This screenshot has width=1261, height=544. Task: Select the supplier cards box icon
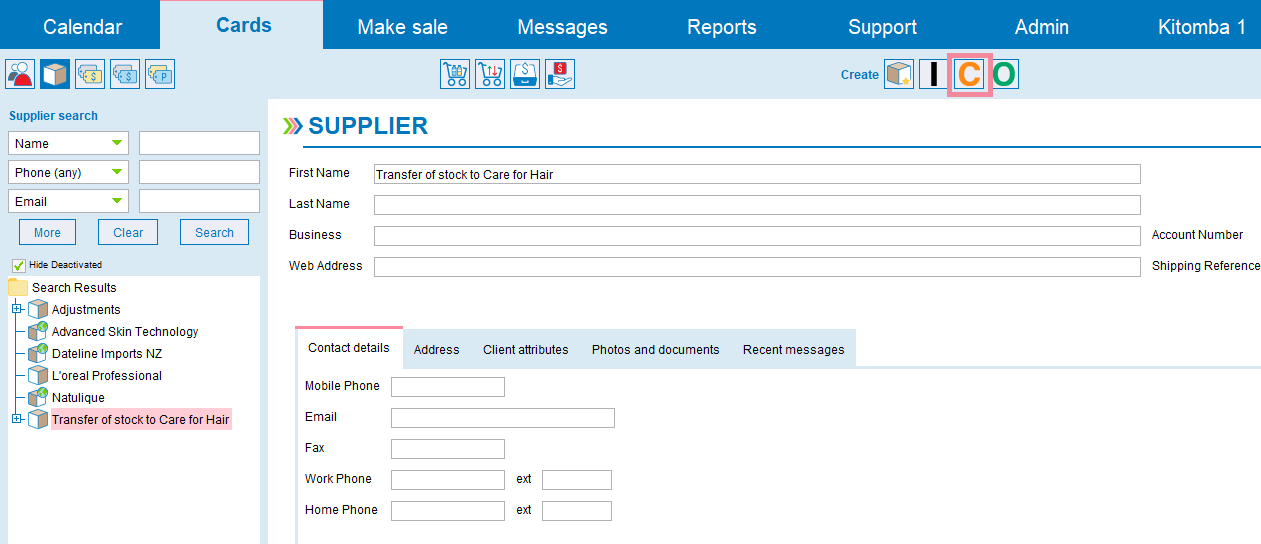tap(55, 74)
